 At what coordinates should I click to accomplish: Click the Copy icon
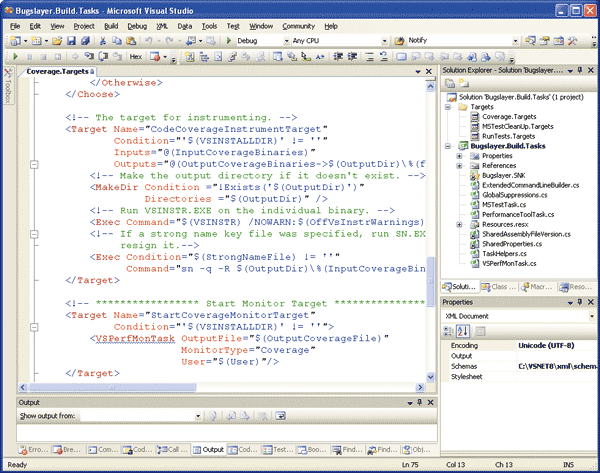tap(117, 41)
